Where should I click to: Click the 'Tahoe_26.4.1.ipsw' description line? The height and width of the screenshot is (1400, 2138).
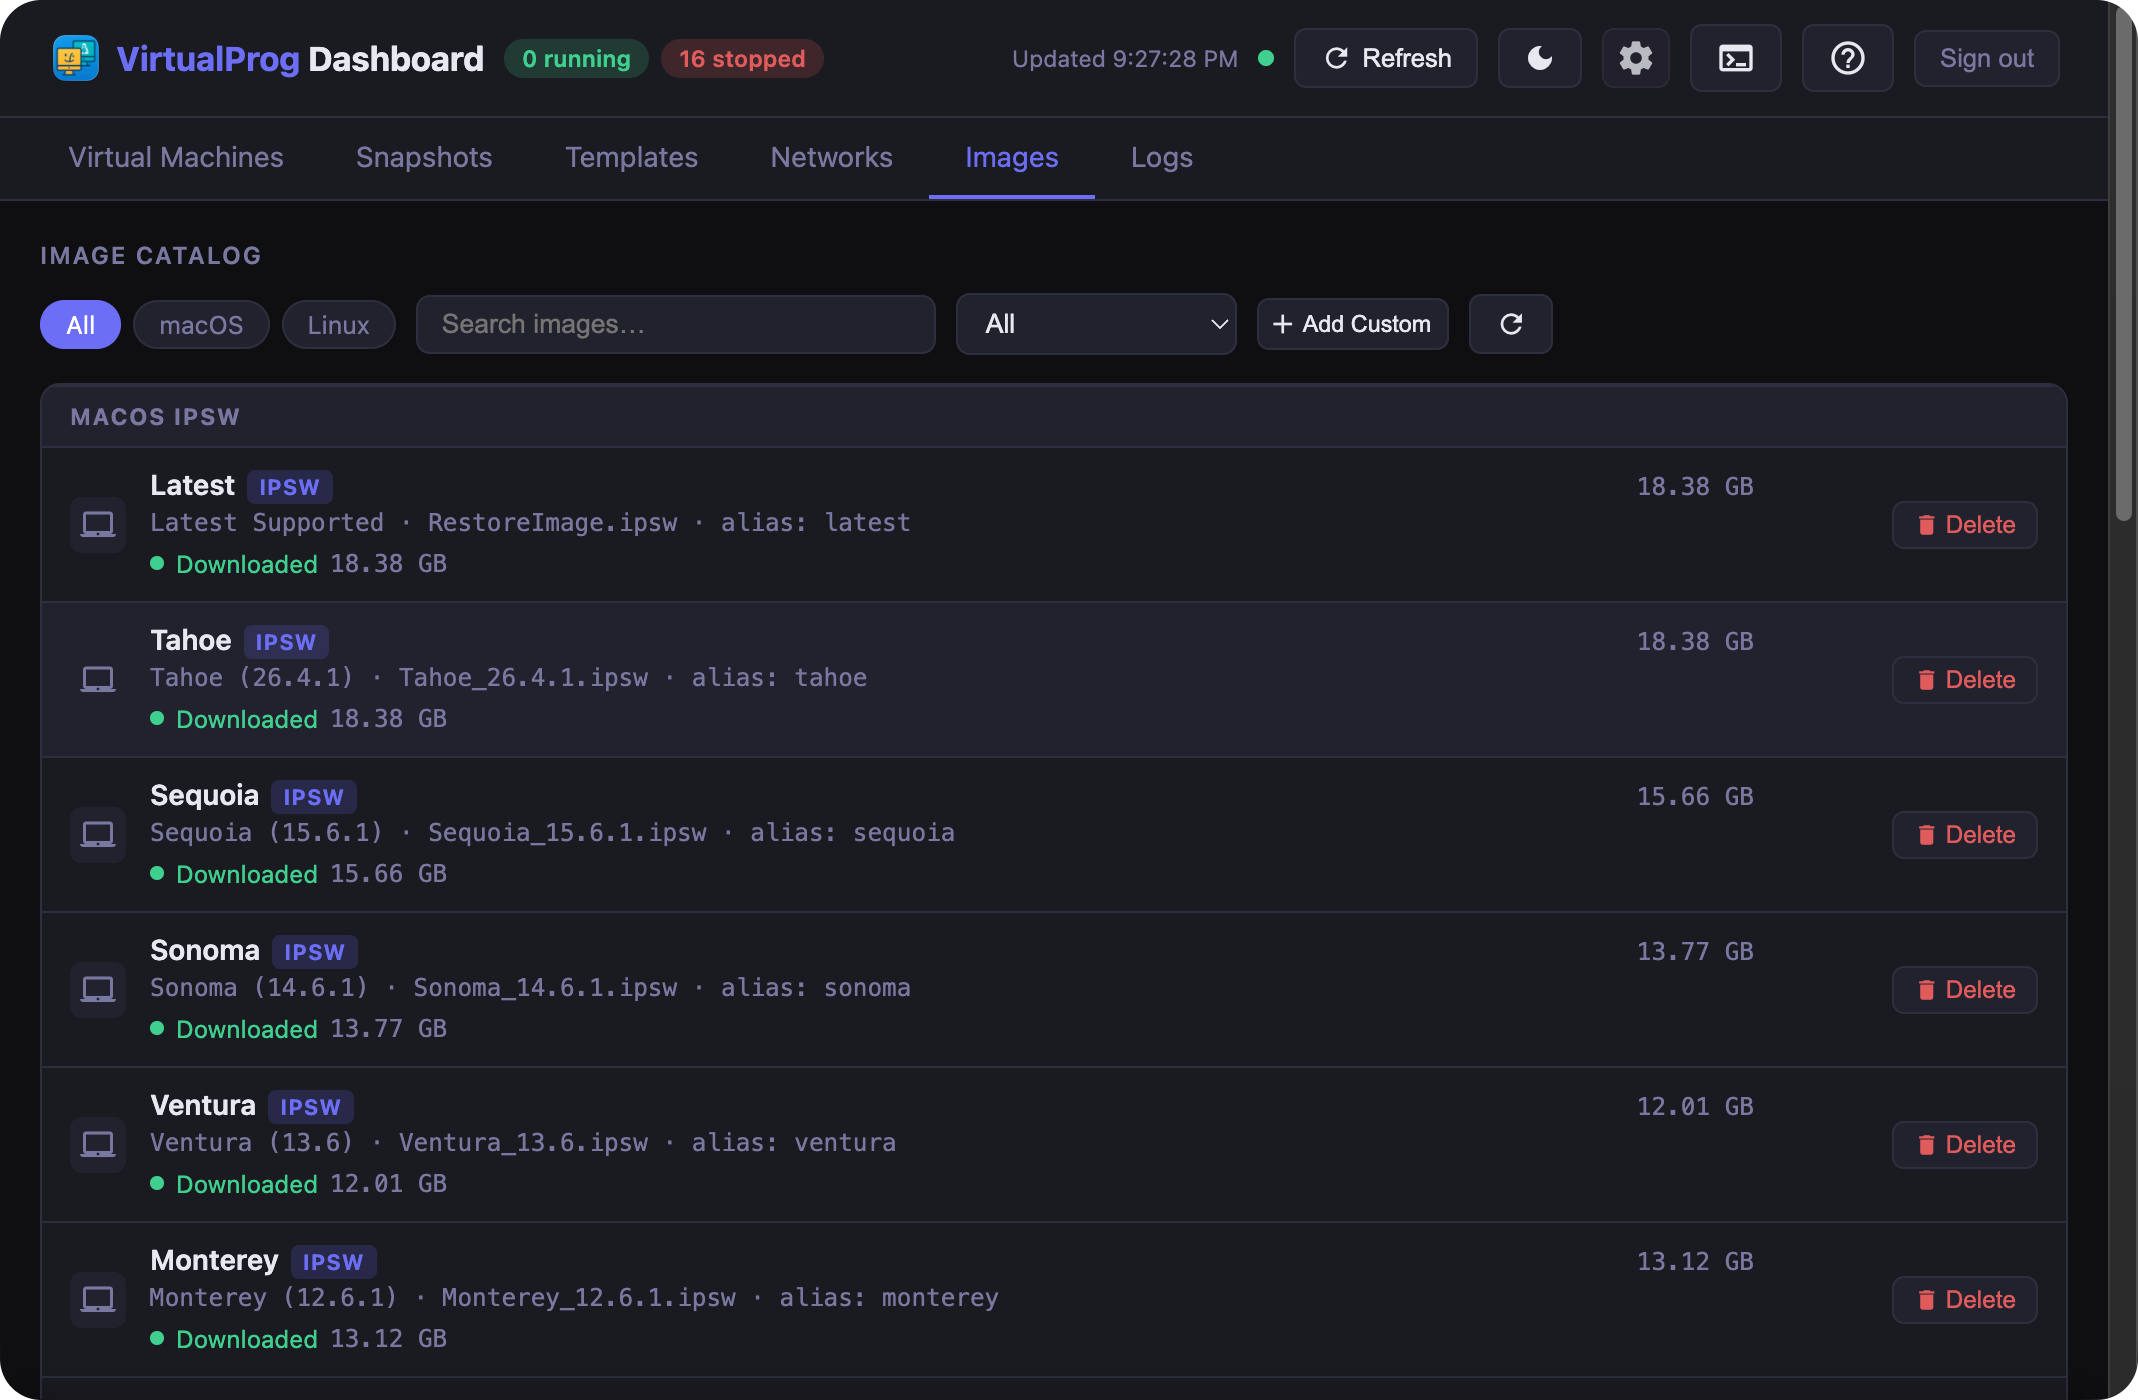click(508, 678)
